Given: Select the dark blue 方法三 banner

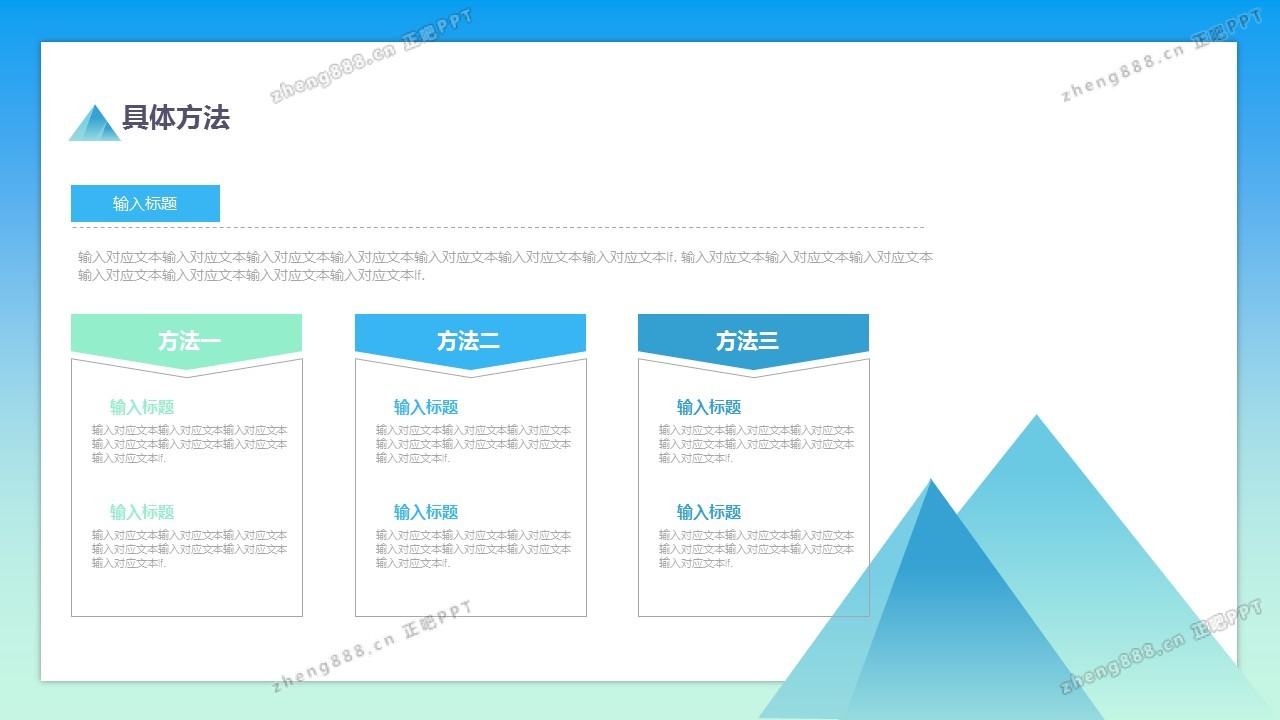Looking at the screenshot, I should (x=753, y=340).
